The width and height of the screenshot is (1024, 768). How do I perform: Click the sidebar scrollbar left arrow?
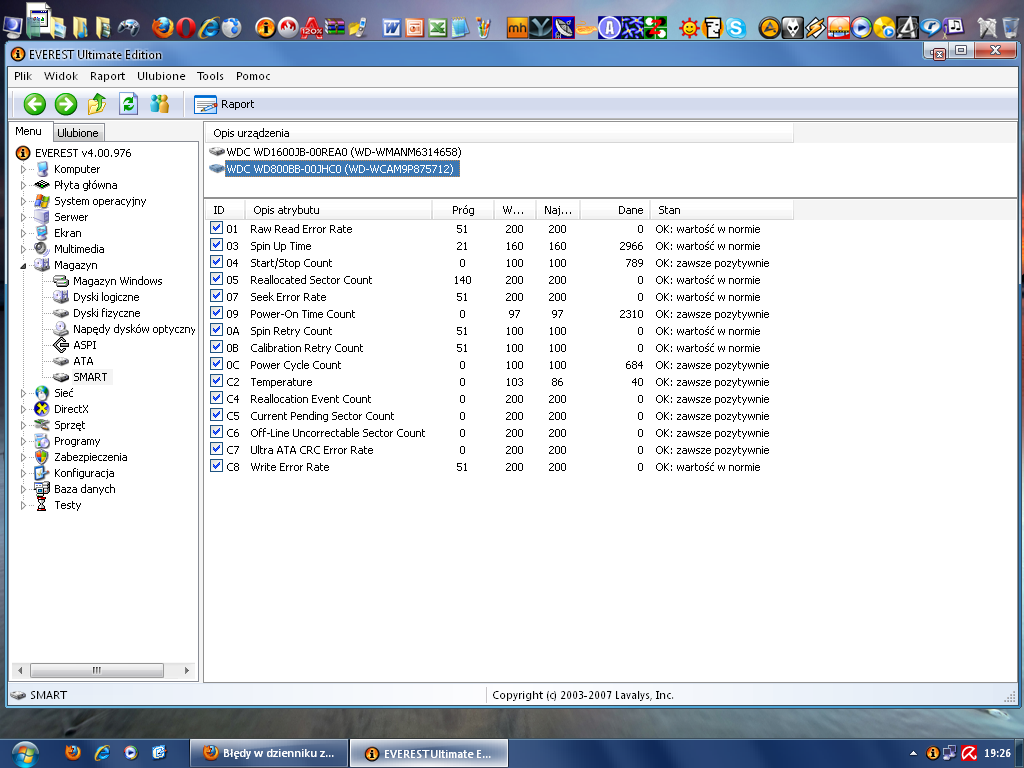[x=20, y=670]
